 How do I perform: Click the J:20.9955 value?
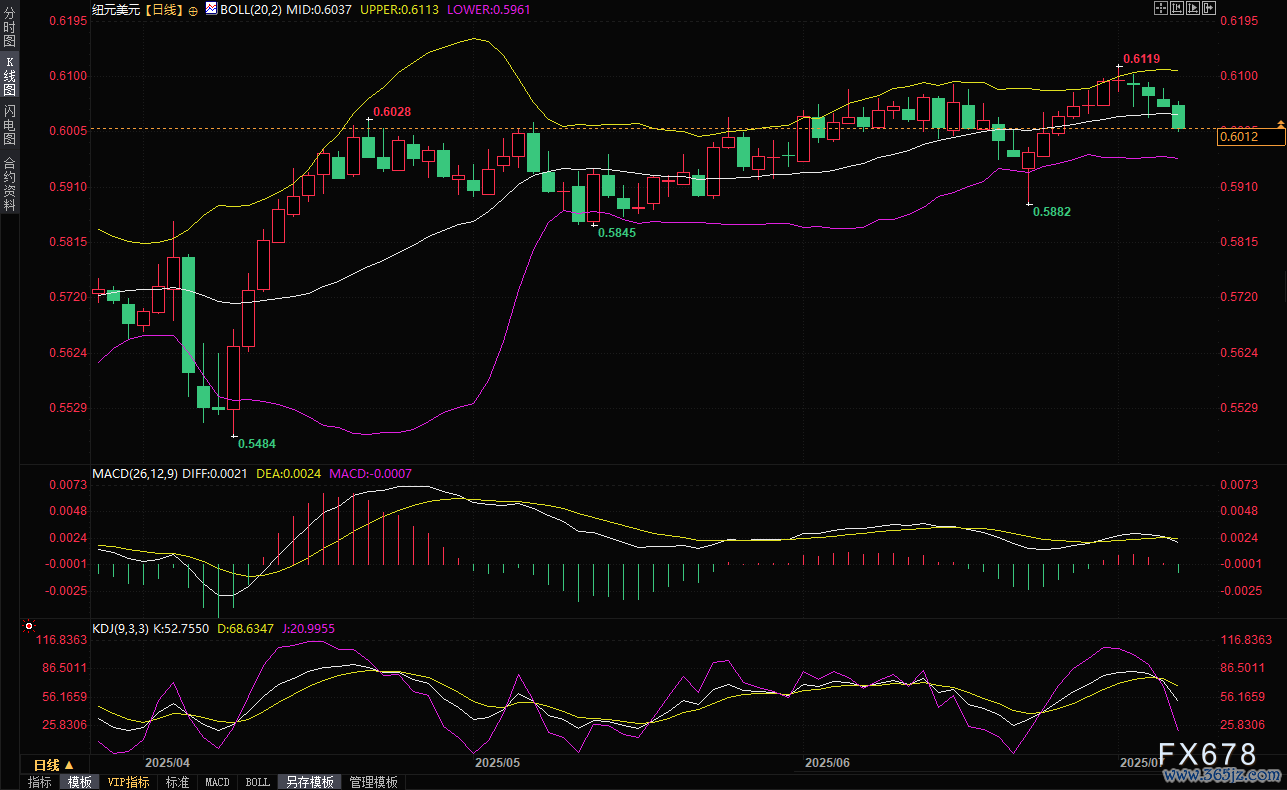309,629
